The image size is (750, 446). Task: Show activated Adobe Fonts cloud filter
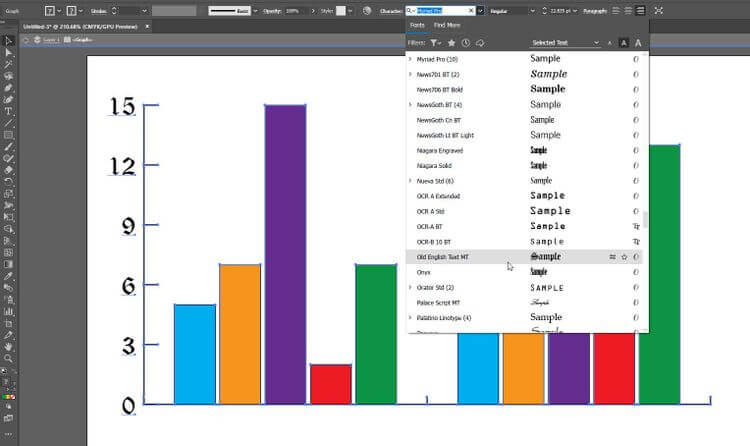[x=481, y=43]
